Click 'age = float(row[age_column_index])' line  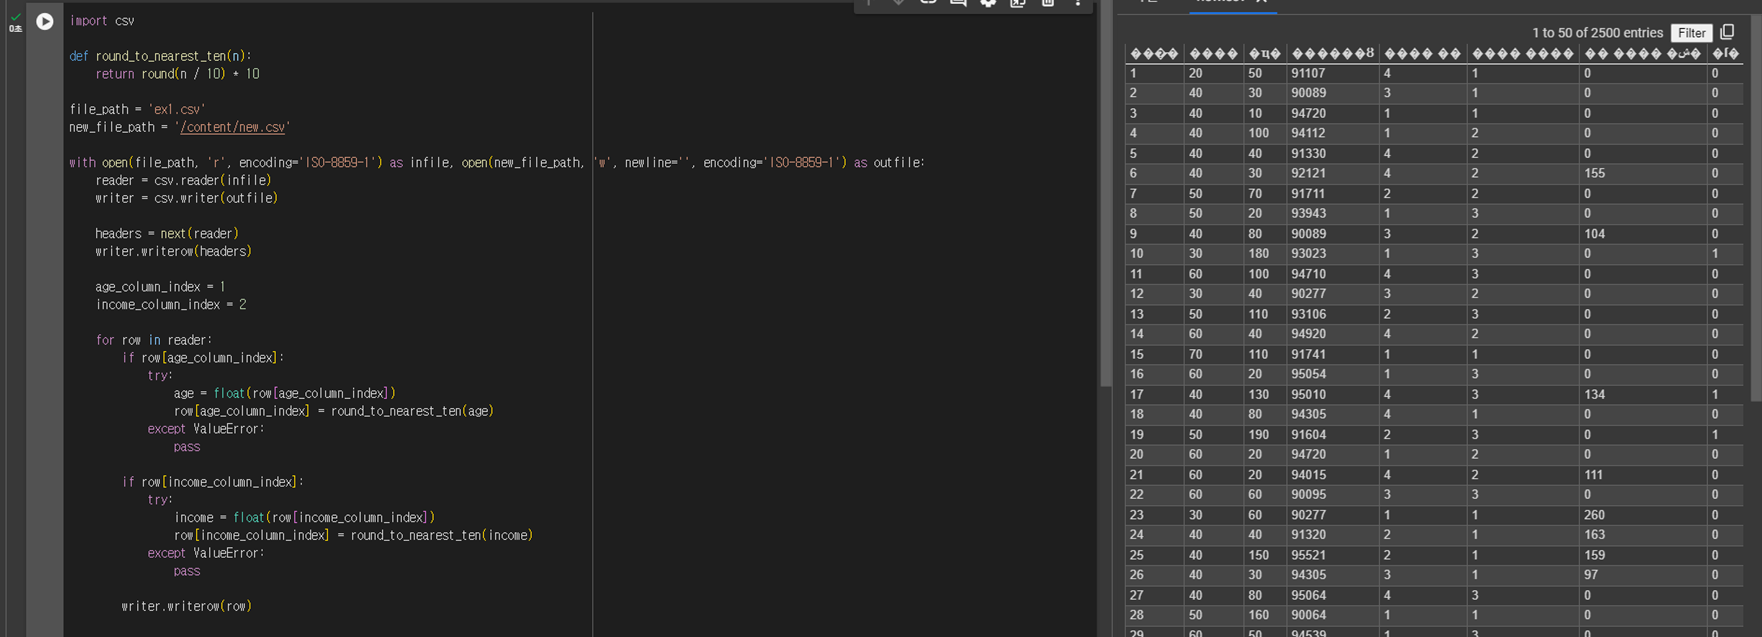285,393
